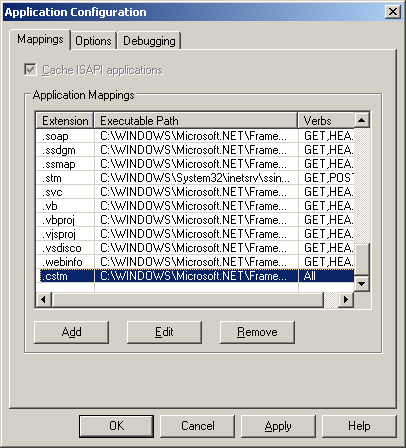The width and height of the screenshot is (406, 448).
Task: Click the Executable Path column header
Action: click(x=196, y=120)
